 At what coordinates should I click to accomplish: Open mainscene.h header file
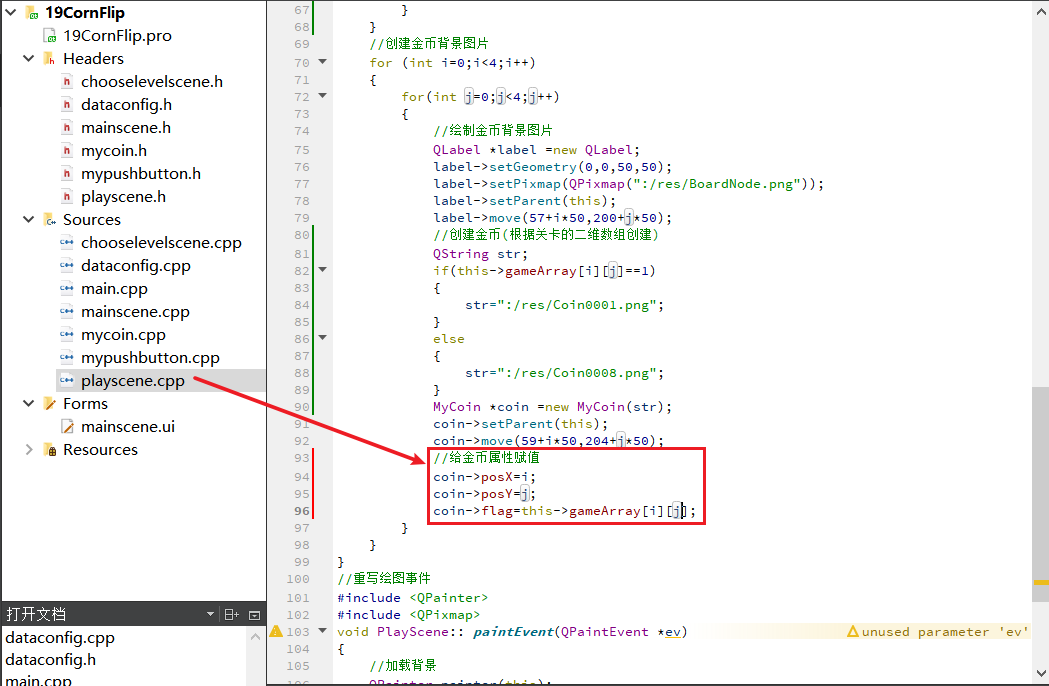tap(126, 127)
